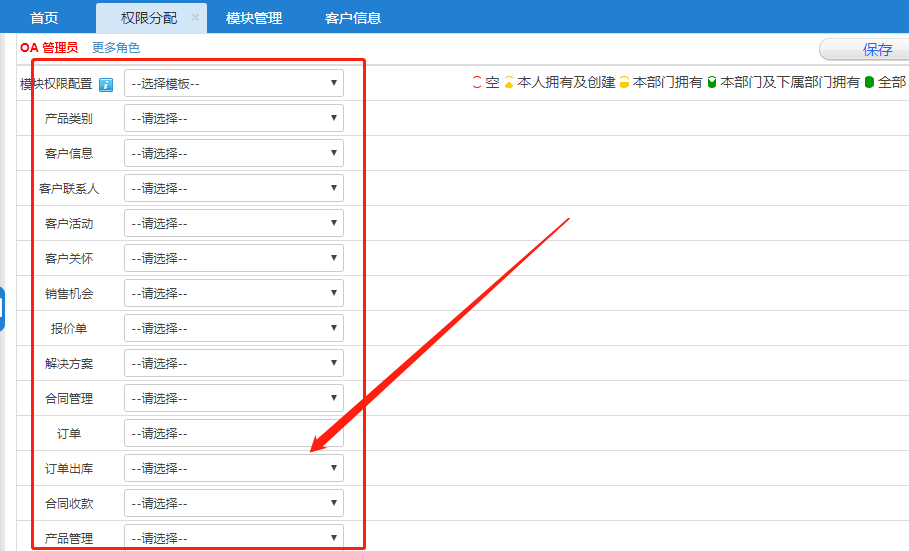Viewport: 909px width, 551px height.
Task: Click the green 本部门及下属部门拥有 legend icon
Action: (712, 83)
